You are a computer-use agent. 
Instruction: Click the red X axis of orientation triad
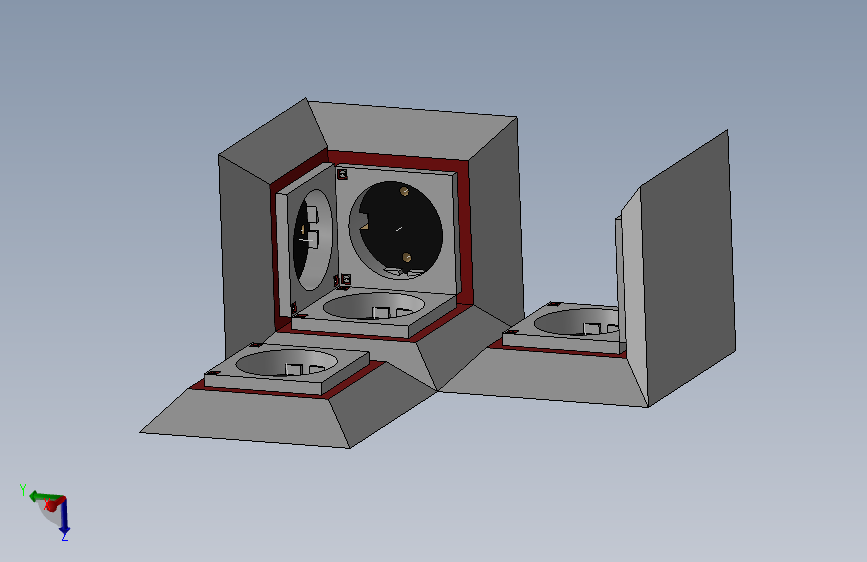(x=51, y=505)
